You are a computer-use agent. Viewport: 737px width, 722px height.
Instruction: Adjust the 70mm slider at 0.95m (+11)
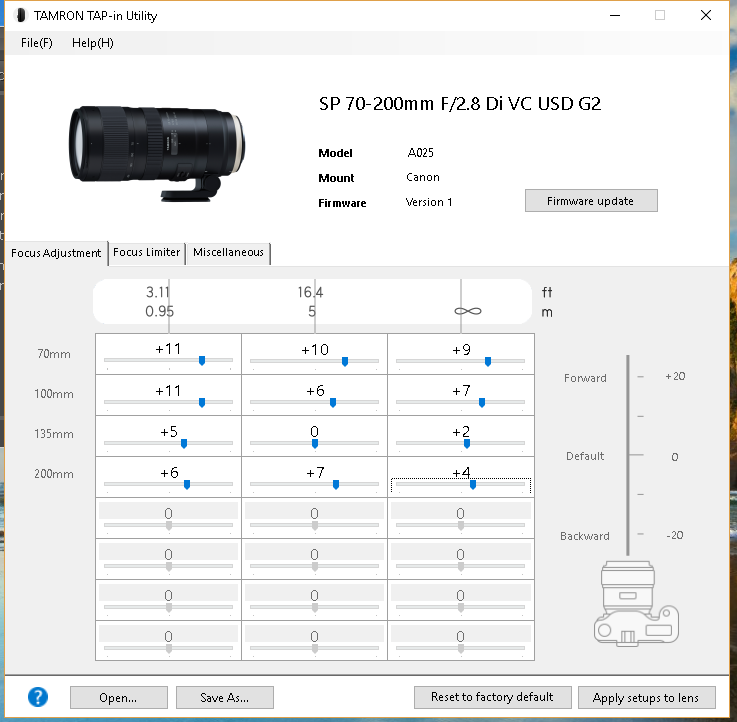point(202,361)
